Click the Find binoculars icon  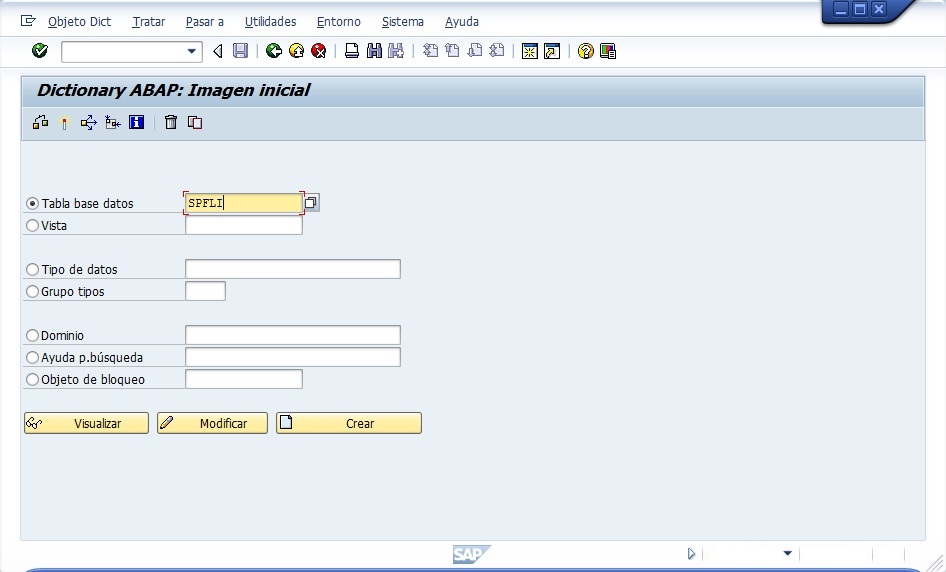pos(374,51)
